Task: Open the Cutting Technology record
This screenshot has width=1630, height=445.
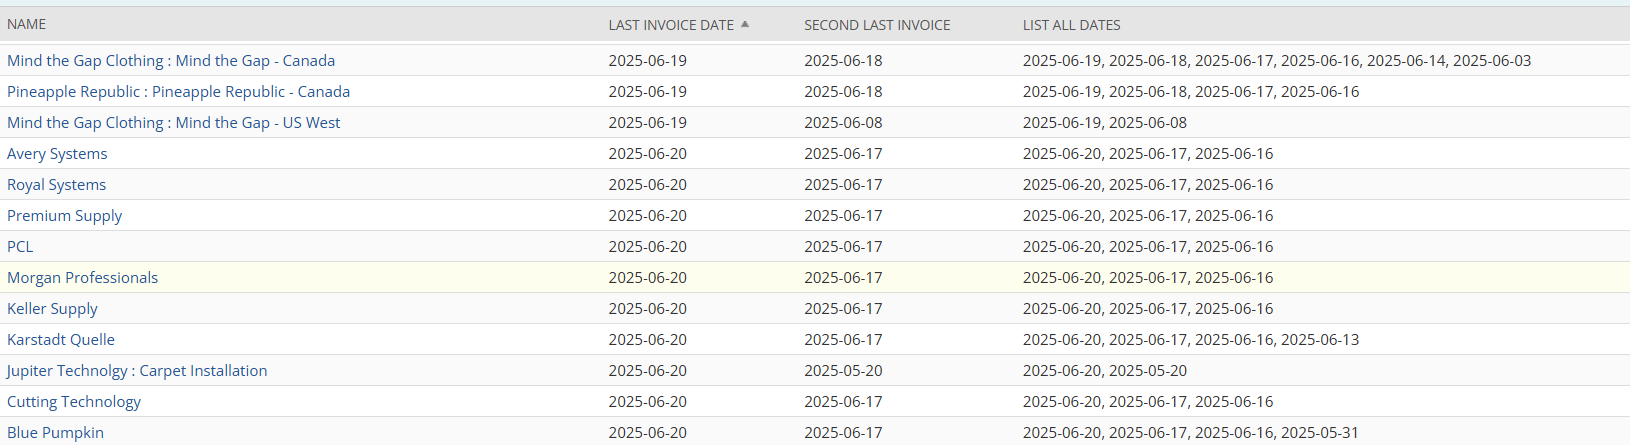Action: tap(74, 402)
